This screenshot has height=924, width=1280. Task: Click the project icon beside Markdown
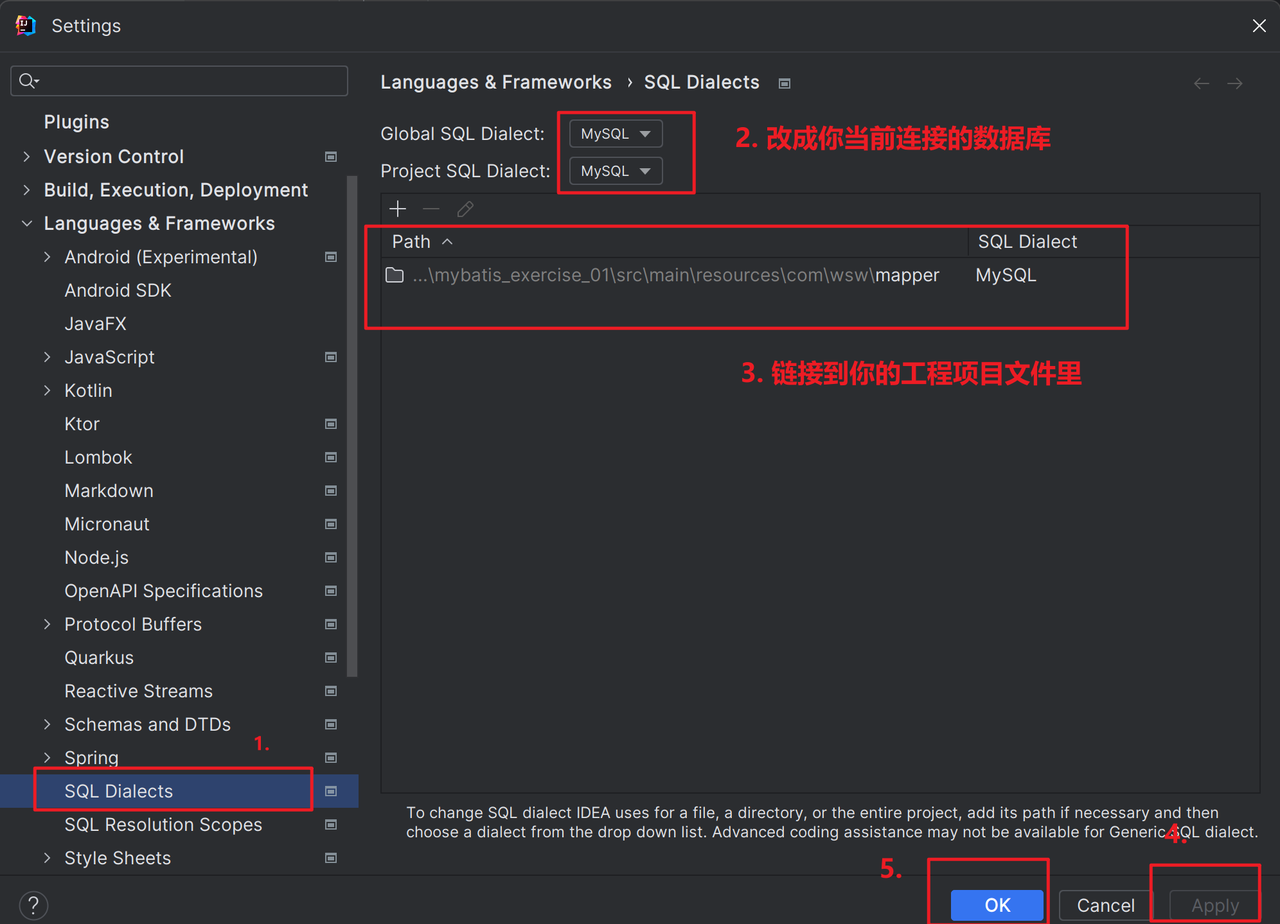point(331,491)
